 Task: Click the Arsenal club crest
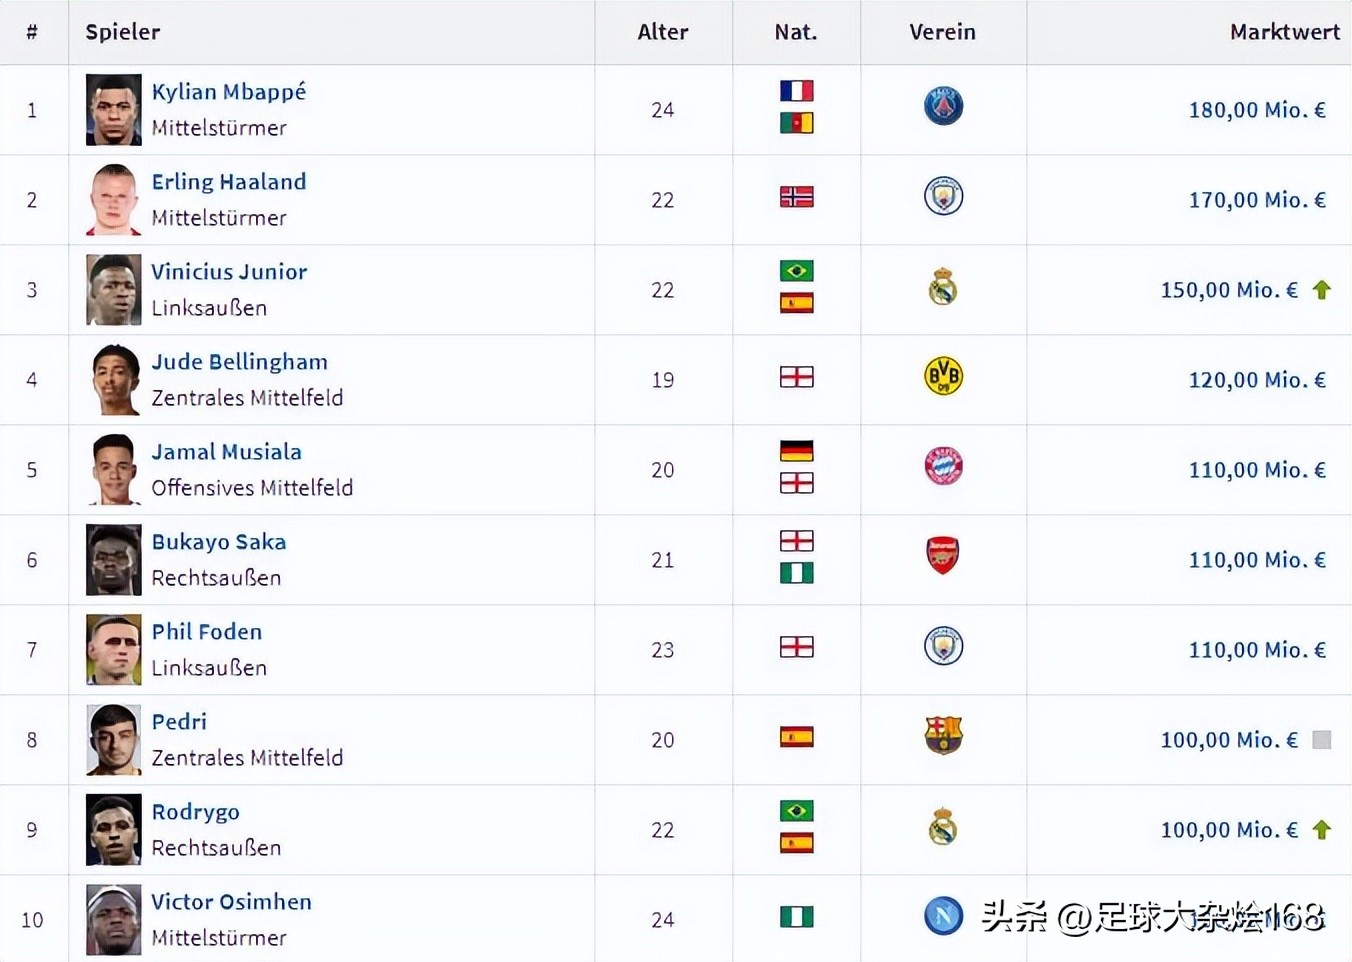tap(943, 556)
